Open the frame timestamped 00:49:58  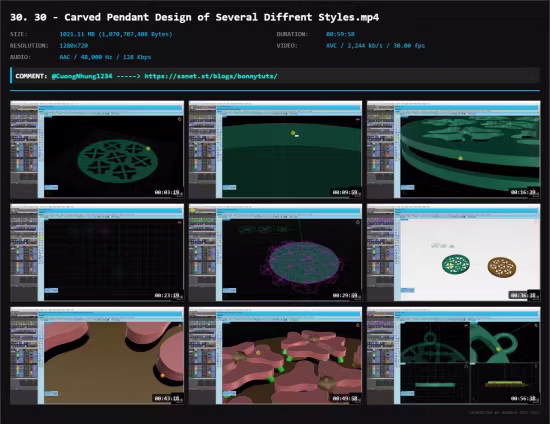pyautogui.click(x=275, y=356)
